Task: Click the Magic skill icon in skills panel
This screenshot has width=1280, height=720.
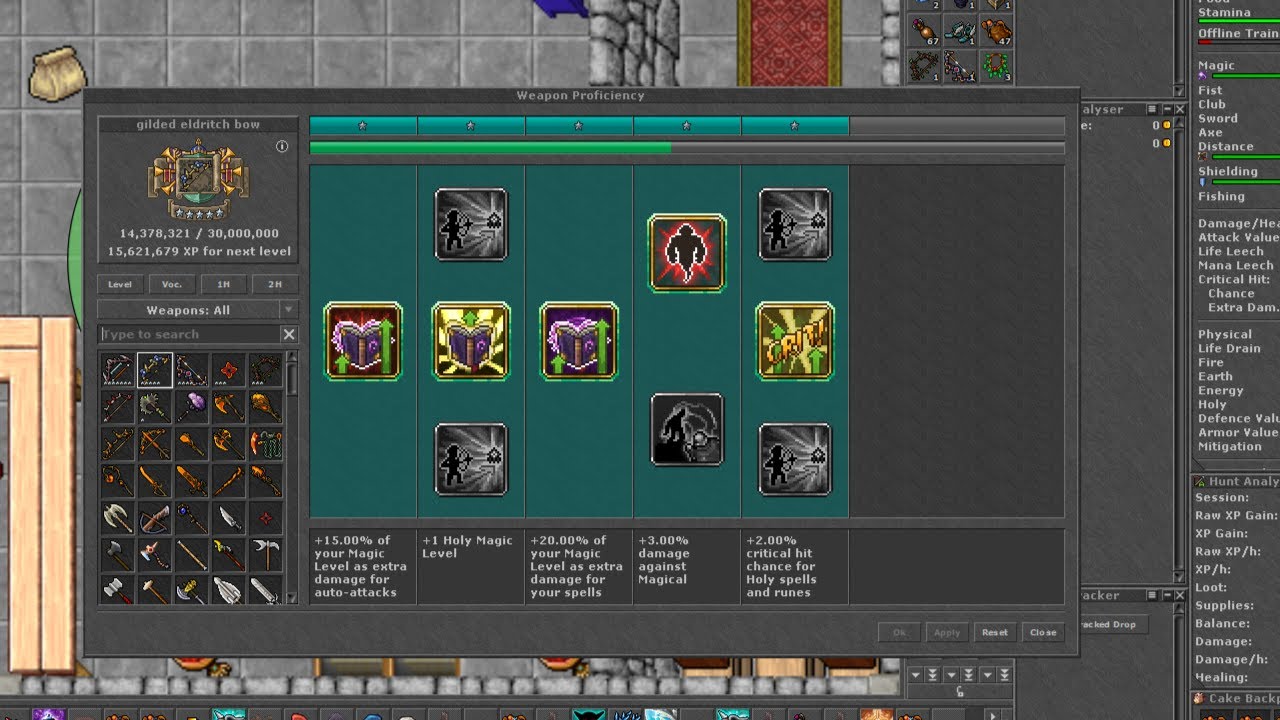Action: (x=1203, y=76)
